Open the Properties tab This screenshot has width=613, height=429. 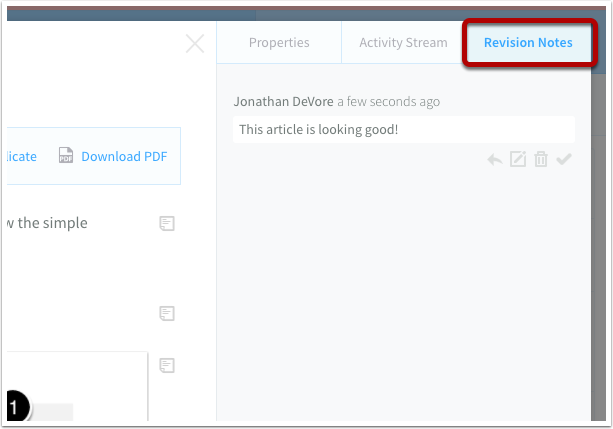point(279,42)
